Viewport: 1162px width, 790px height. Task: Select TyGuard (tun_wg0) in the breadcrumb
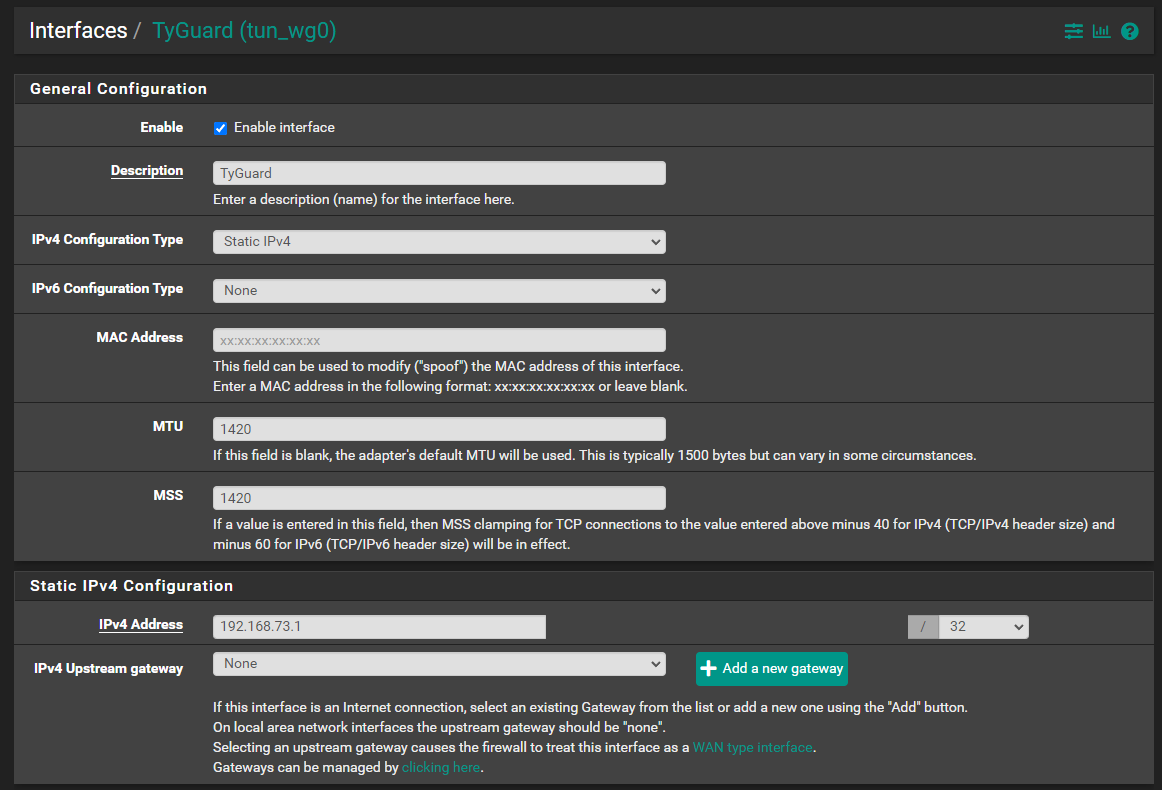tap(244, 31)
